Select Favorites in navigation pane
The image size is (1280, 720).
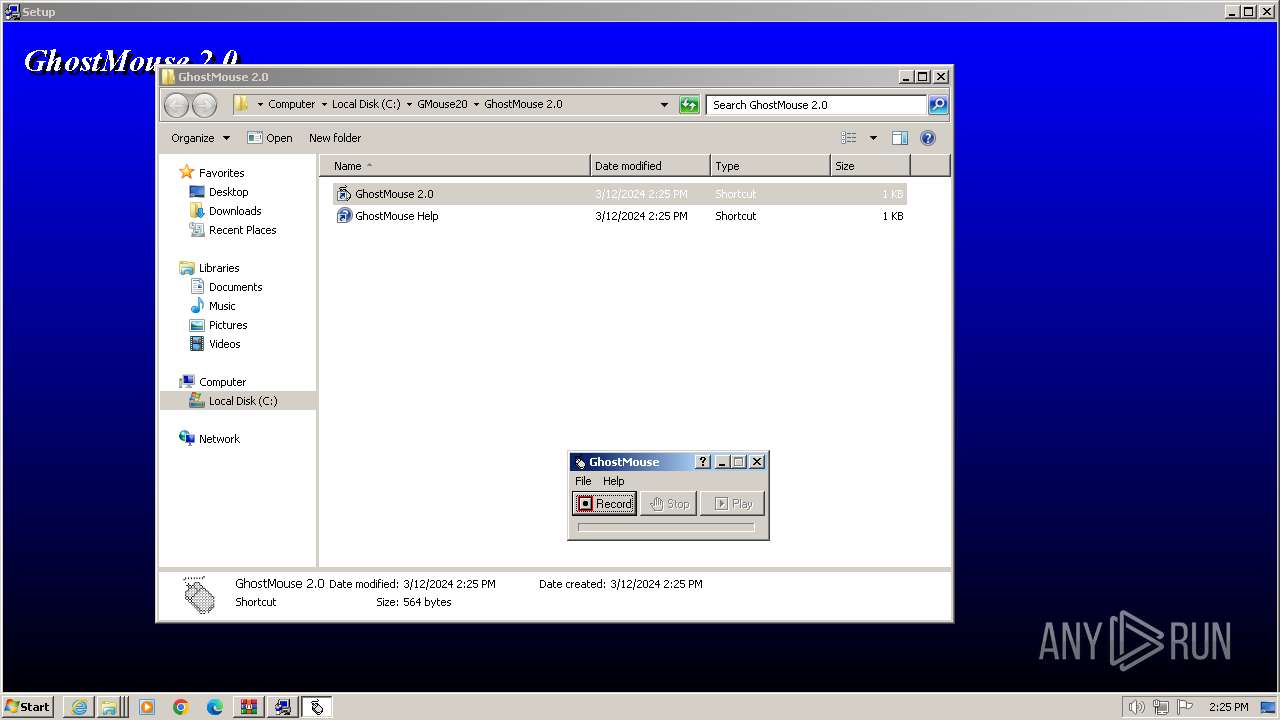coord(221,173)
